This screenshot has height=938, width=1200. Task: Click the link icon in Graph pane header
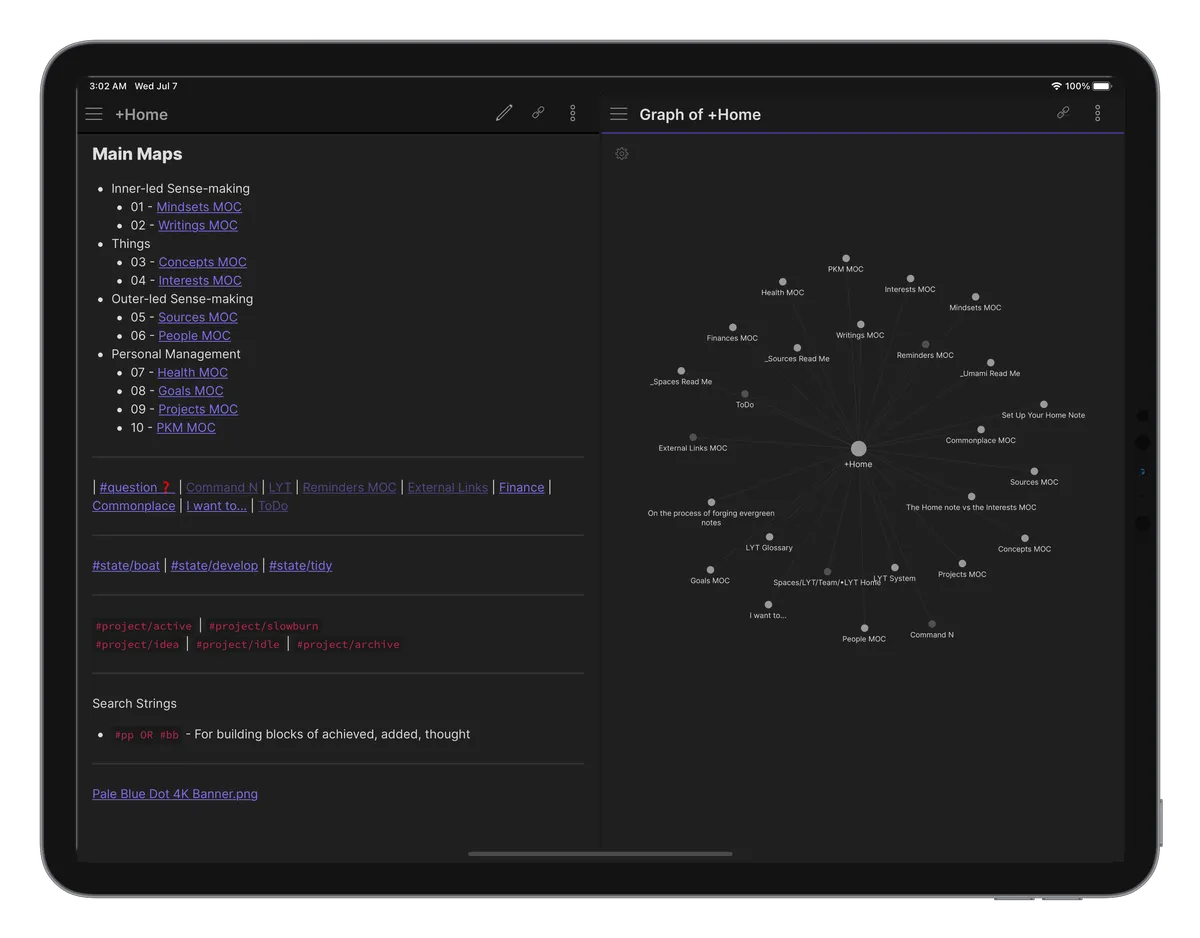pos(1063,113)
